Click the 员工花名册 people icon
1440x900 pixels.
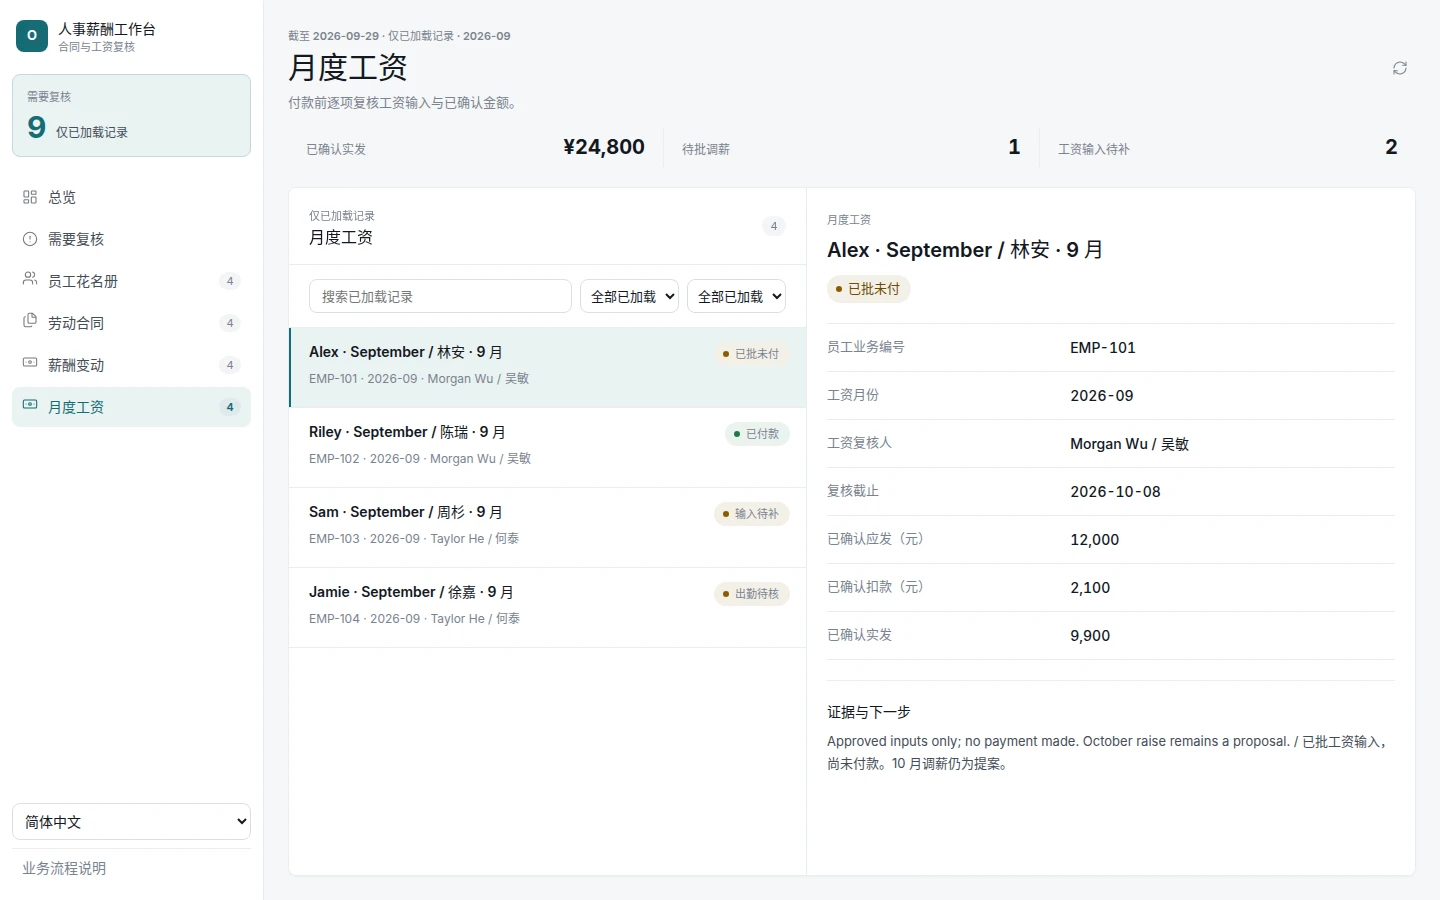pos(30,279)
